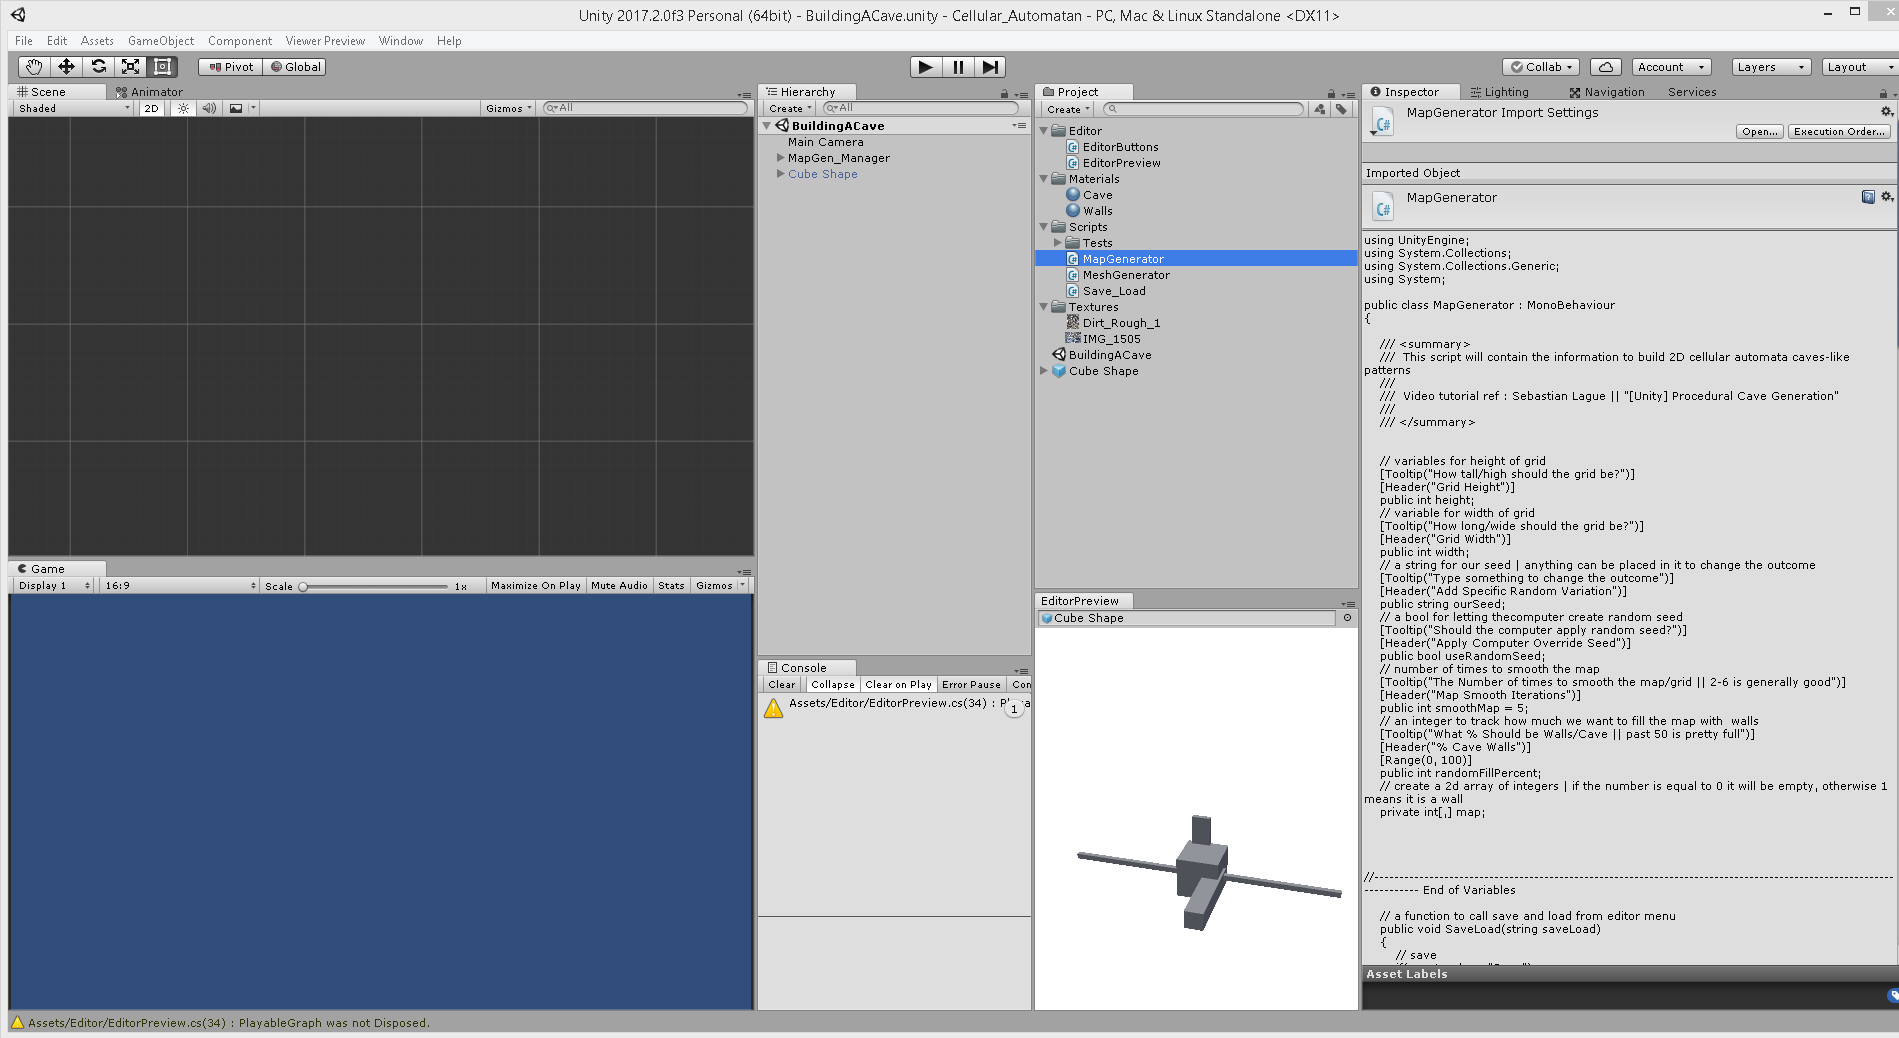1899x1038 pixels.
Task: Toggle scene effects image icon
Action: pyautogui.click(x=235, y=108)
